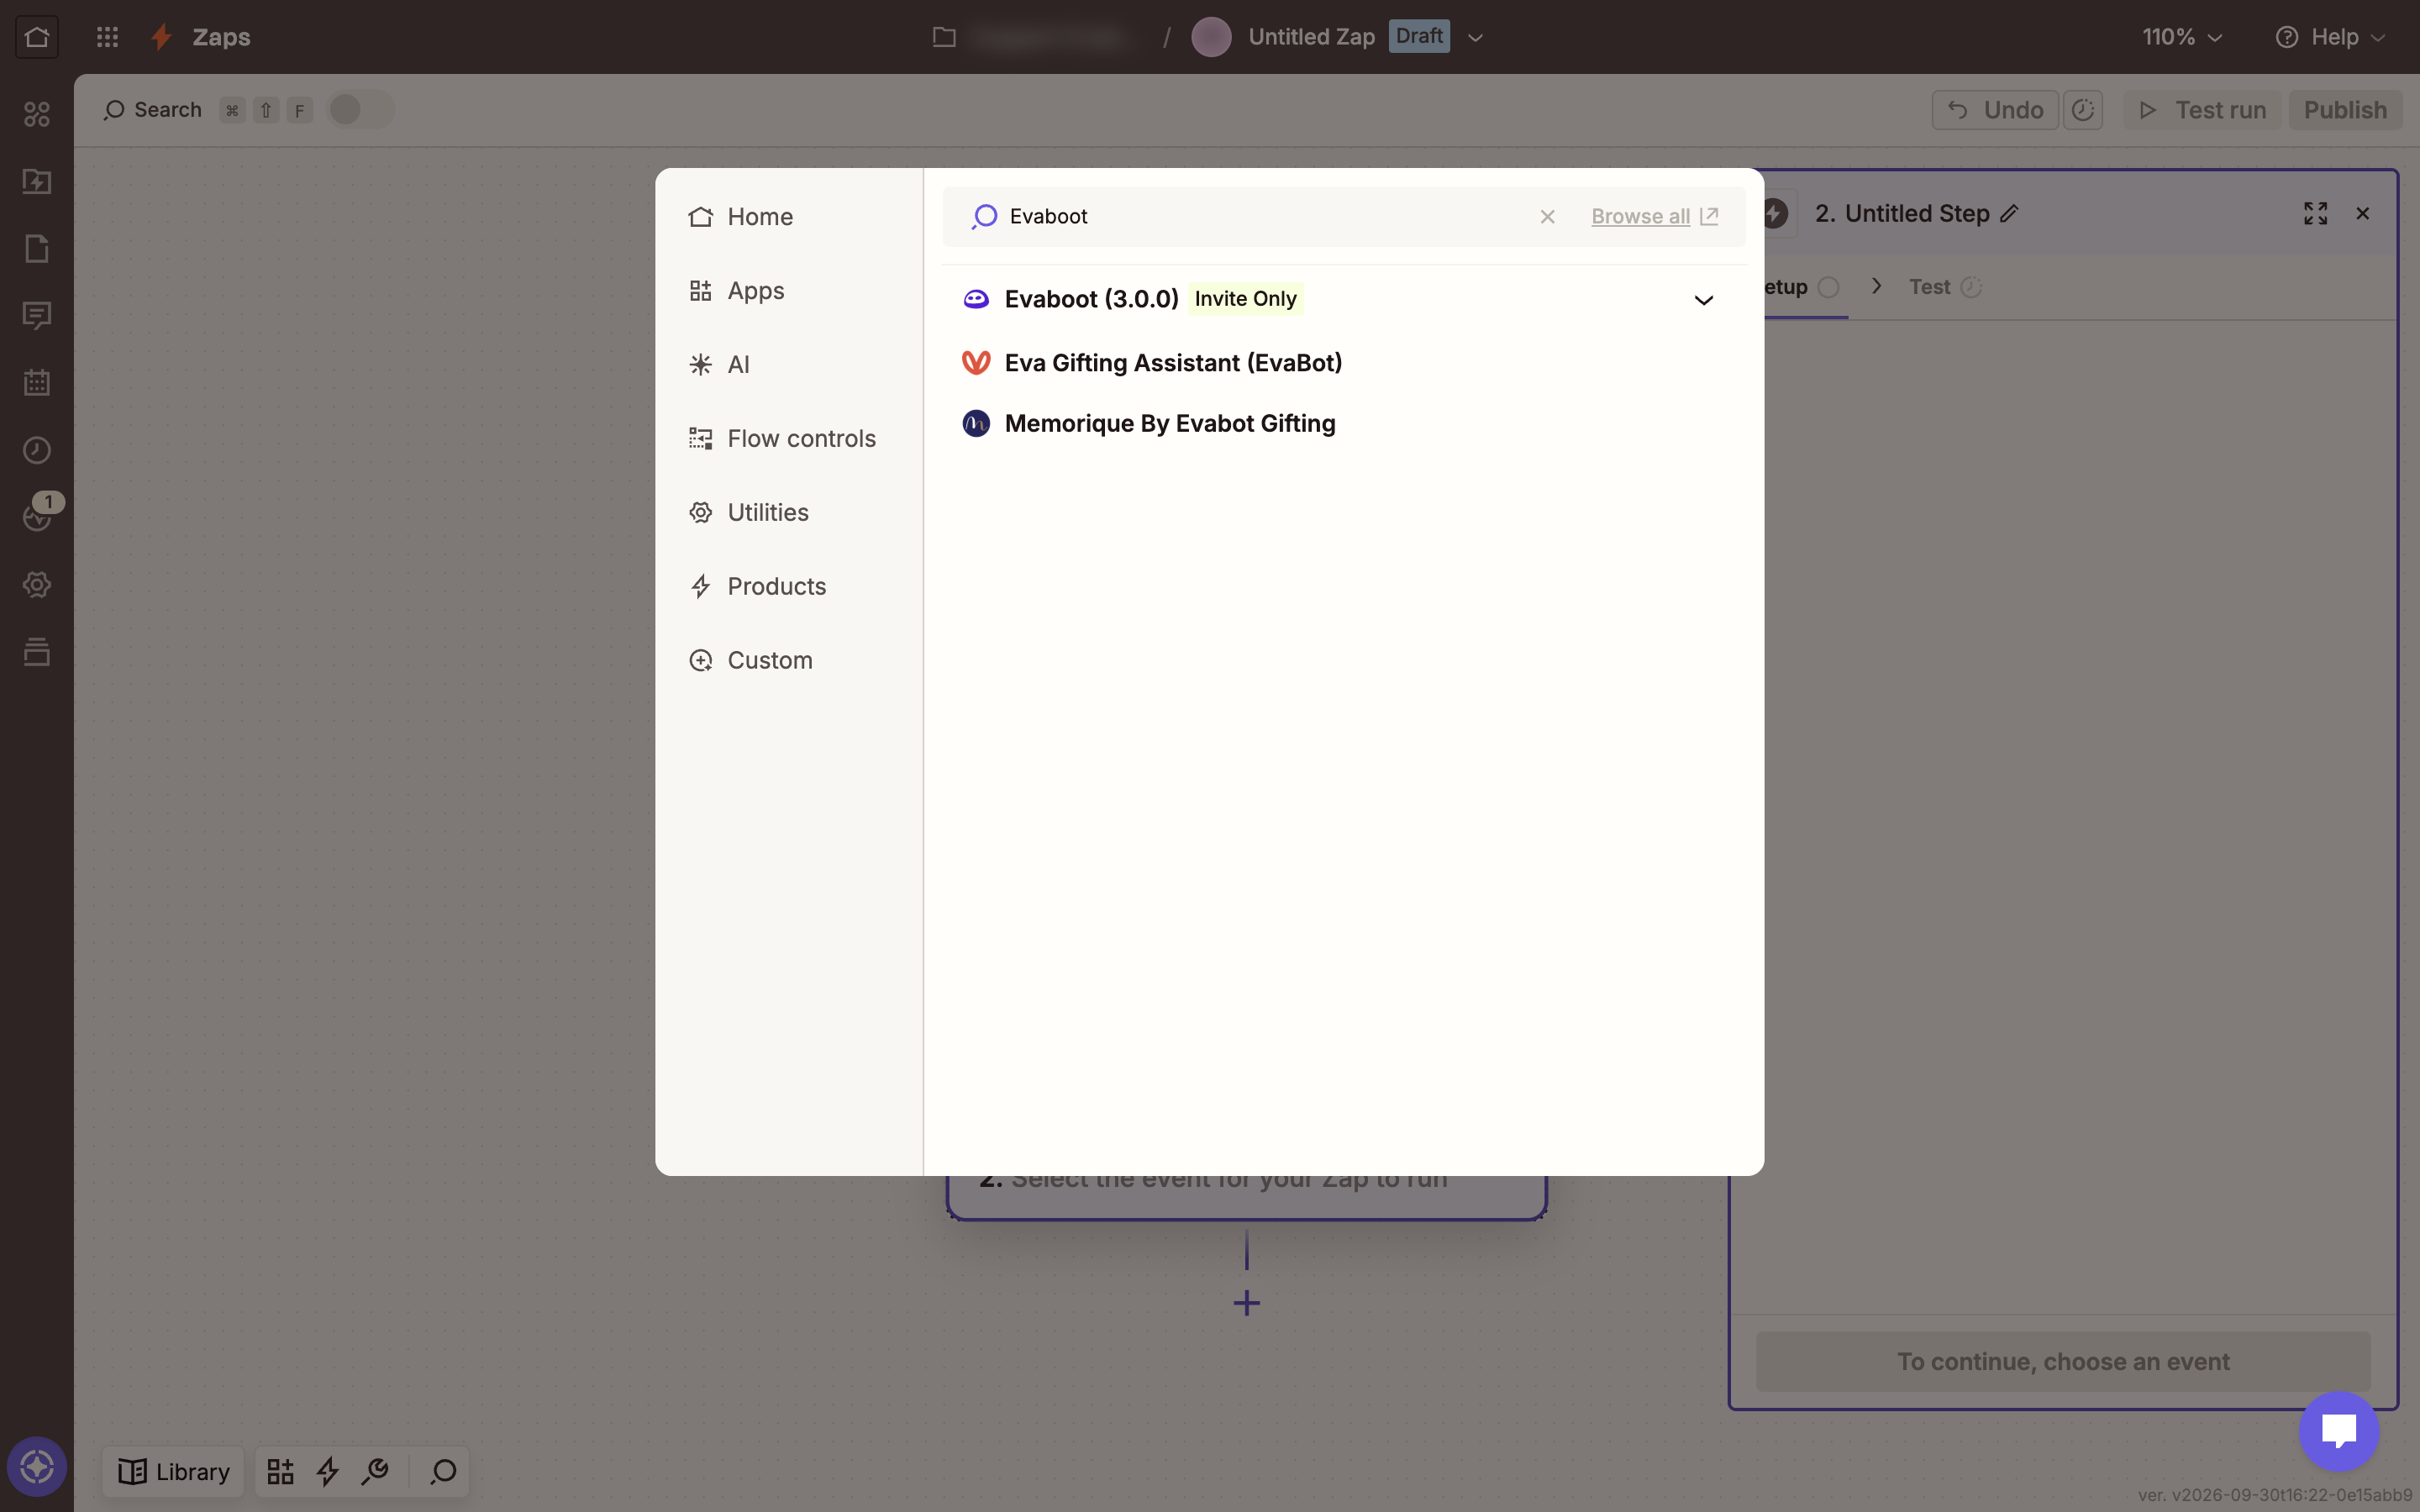Screen dimensions: 2420x1512
Task: Click the version history icon beside Undo
Action: 2083,110
